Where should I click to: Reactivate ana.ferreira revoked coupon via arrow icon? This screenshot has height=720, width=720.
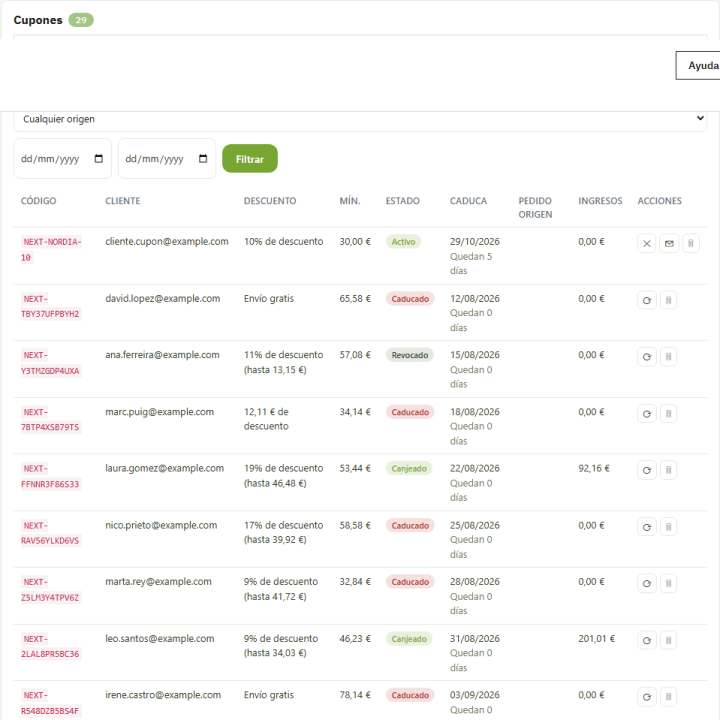(647, 357)
